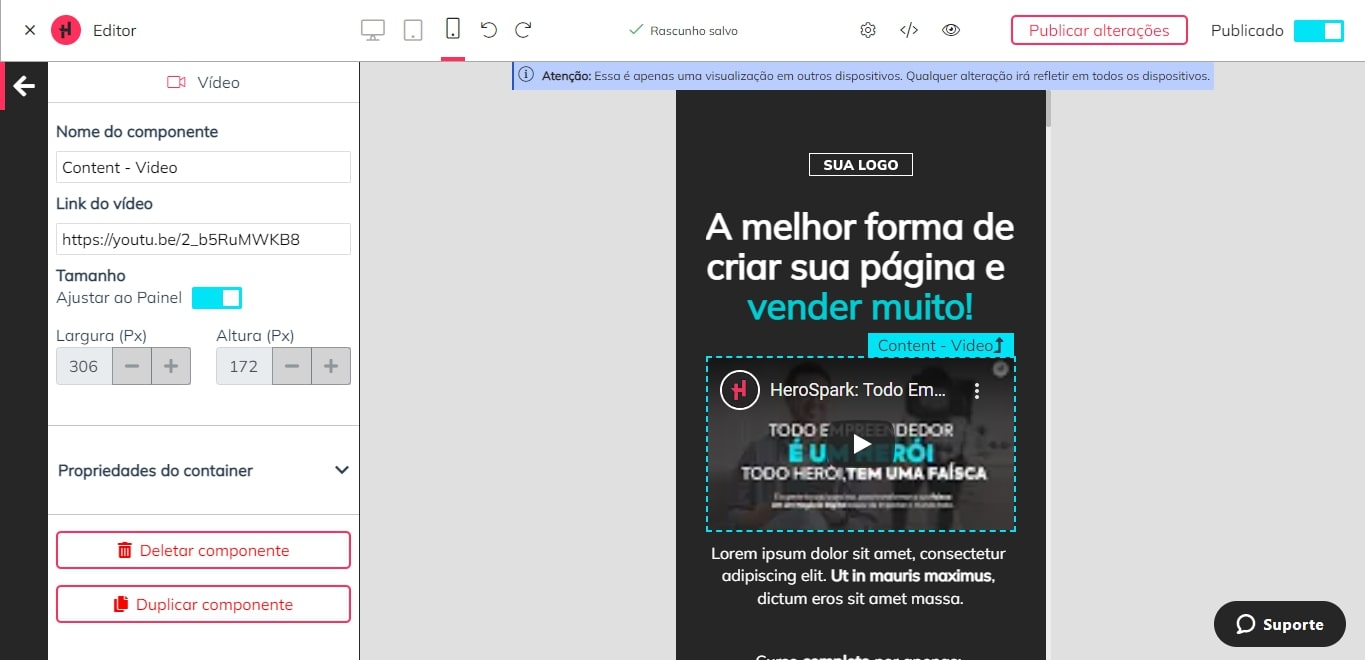Click the Altura value 172 field
This screenshot has width=1365, height=660.
pos(244,366)
